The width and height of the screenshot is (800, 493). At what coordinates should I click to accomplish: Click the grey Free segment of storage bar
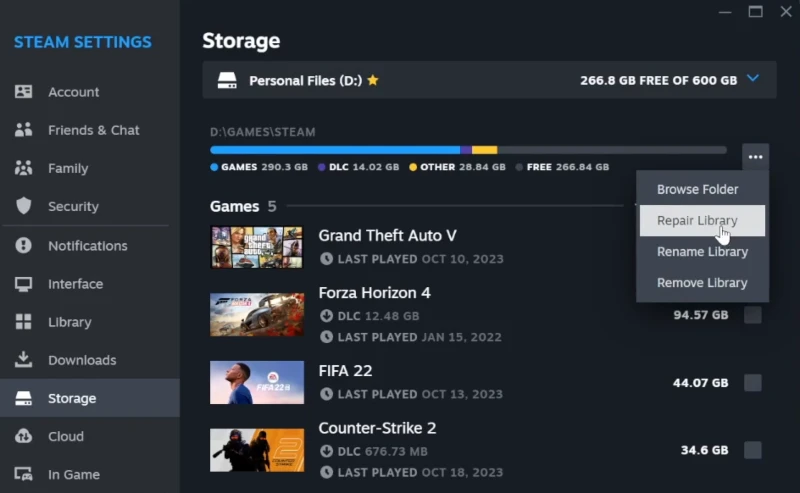tap(612, 150)
